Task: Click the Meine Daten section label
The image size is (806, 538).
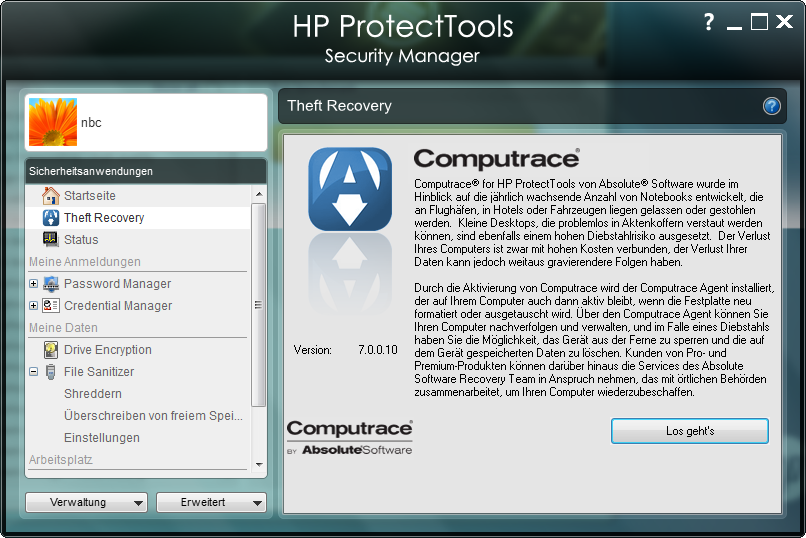Action: (x=63, y=328)
